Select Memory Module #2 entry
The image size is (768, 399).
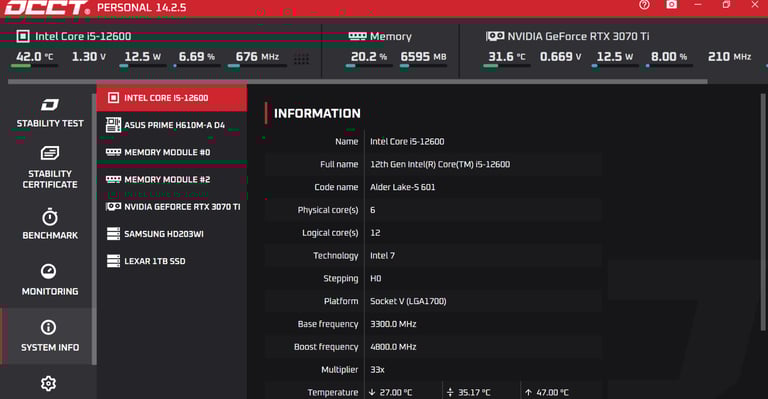171,180
